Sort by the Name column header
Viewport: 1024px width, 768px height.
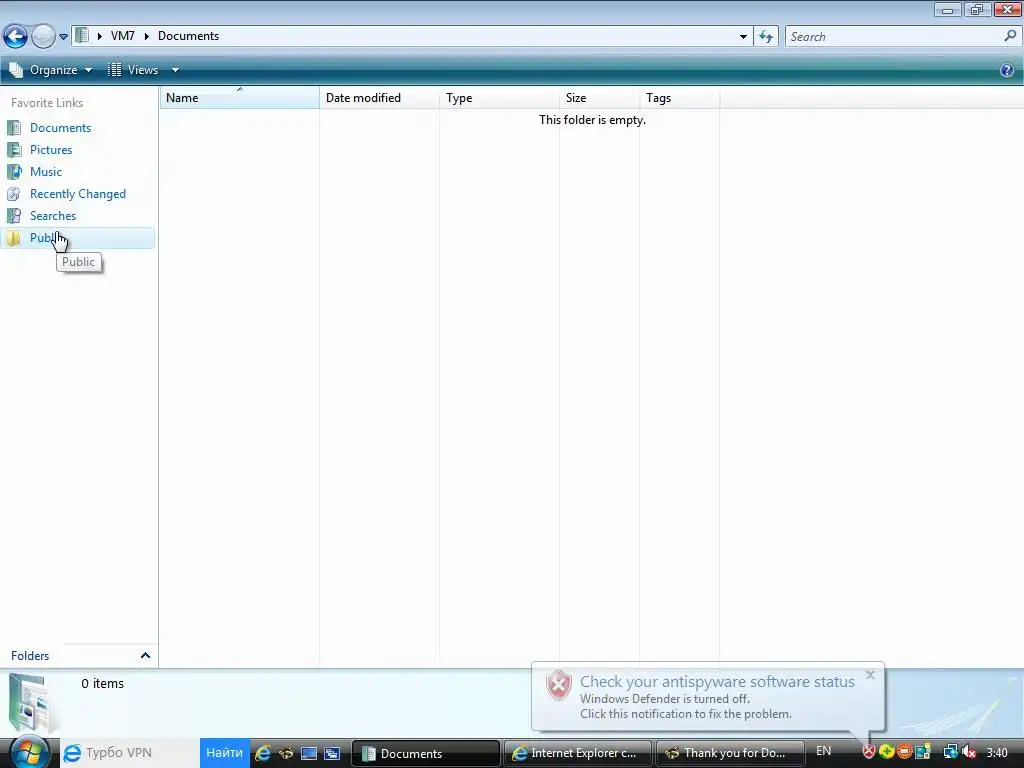[240, 98]
